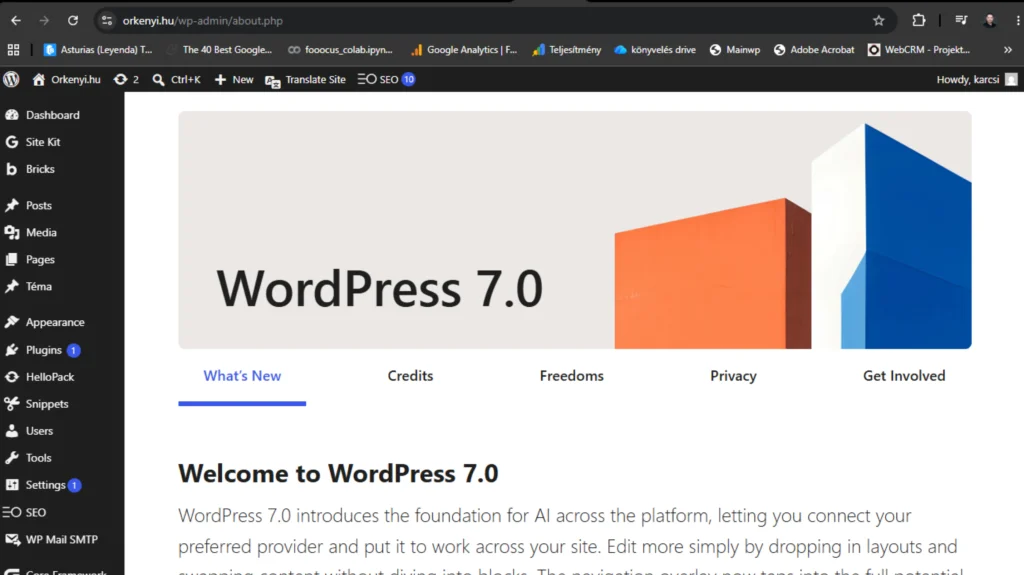This screenshot has height=575, width=1024.
Task: Open WP Mail SMTP in sidebar
Action: pos(62,539)
